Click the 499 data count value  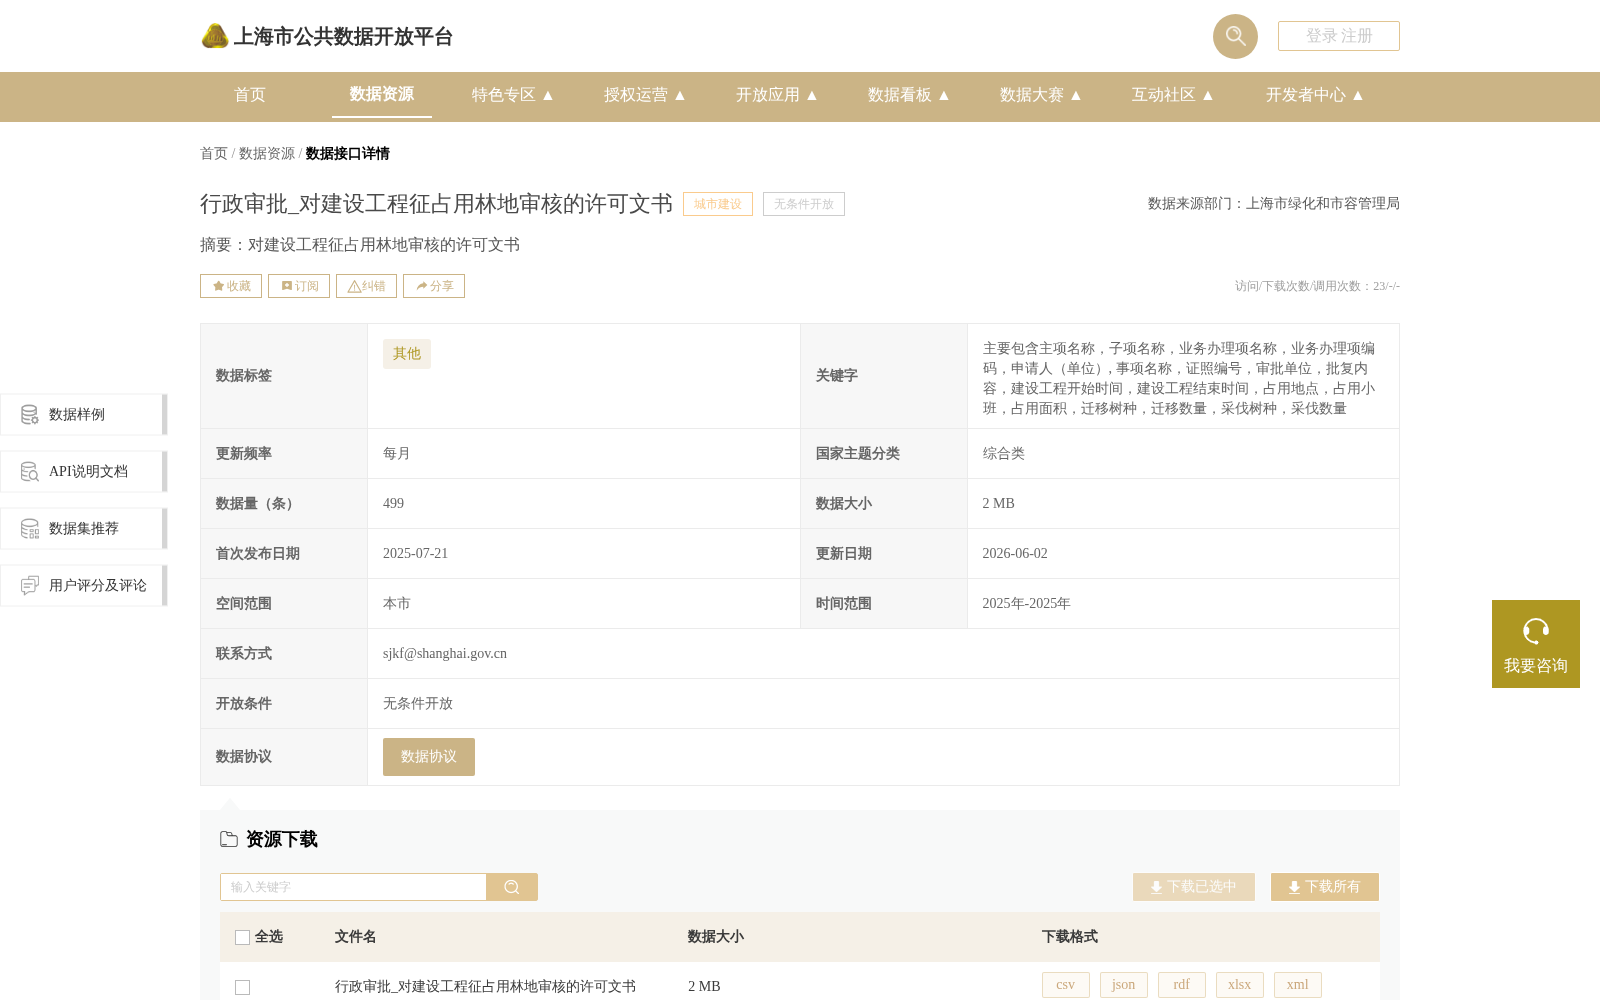coord(394,504)
